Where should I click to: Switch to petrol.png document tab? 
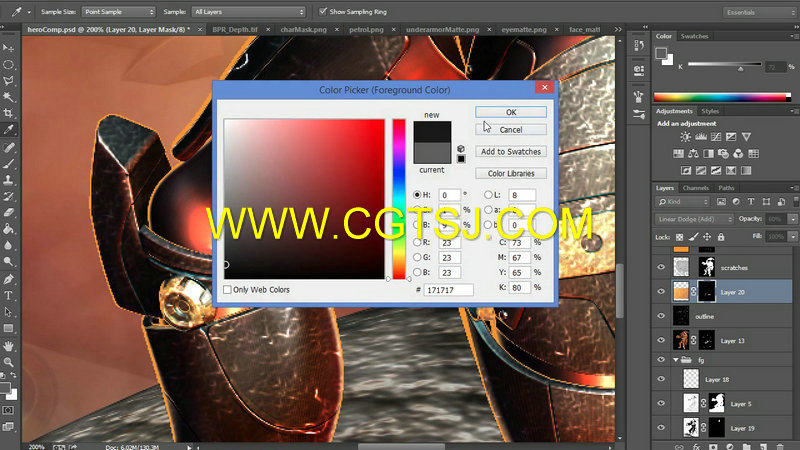366,30
